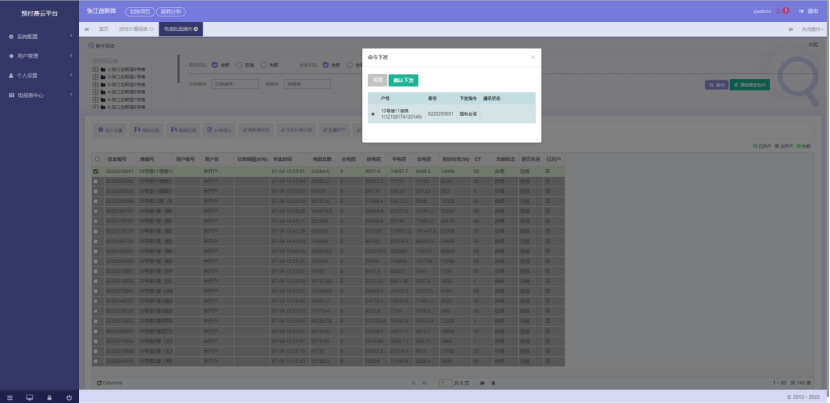The image size is (830, 403).
Task: Click the lock icon at sidebar bottom
Action: point(49,397)
